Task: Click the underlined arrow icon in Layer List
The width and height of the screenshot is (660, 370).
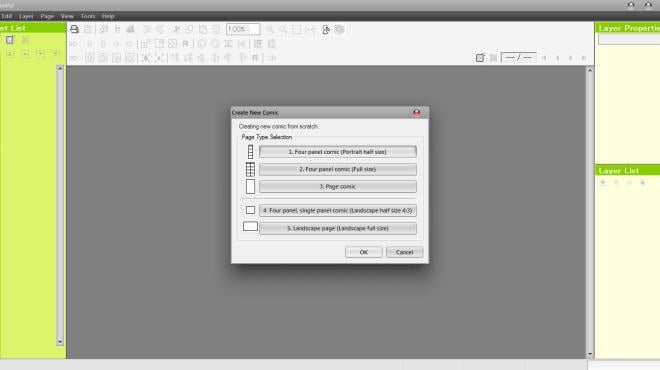Action: point(603,183)
